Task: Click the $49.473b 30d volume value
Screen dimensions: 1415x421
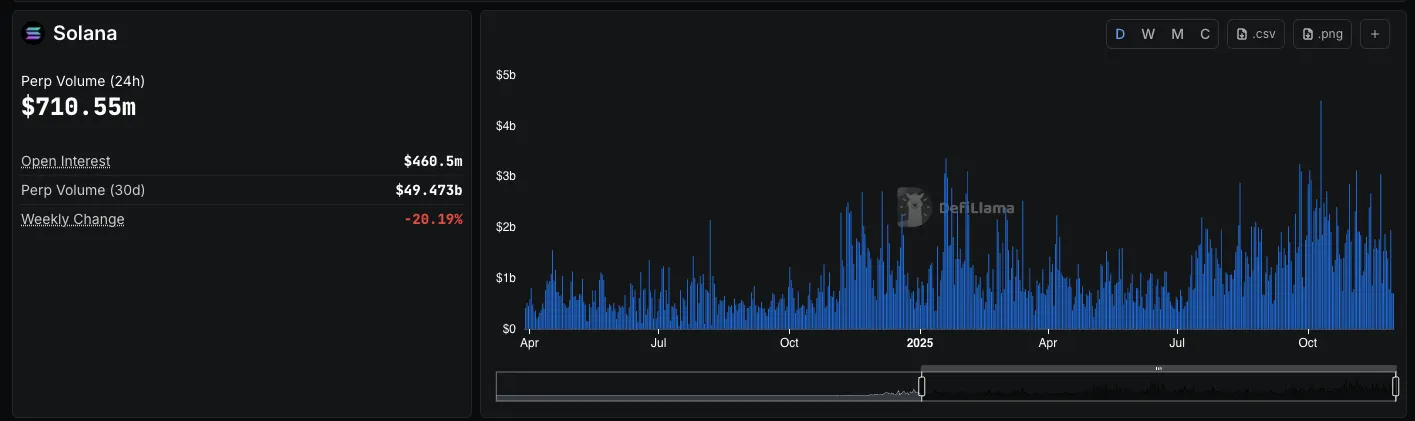Action: (x=429, y=190)
